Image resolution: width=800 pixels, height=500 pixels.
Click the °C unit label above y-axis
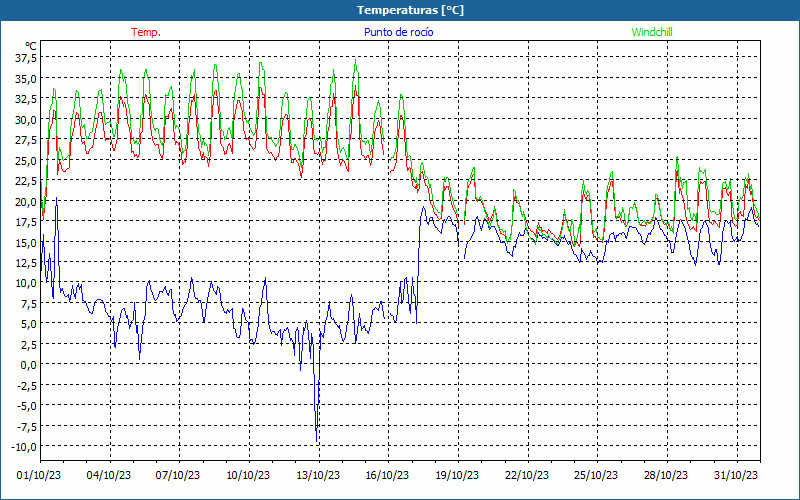tap(30, 46)
